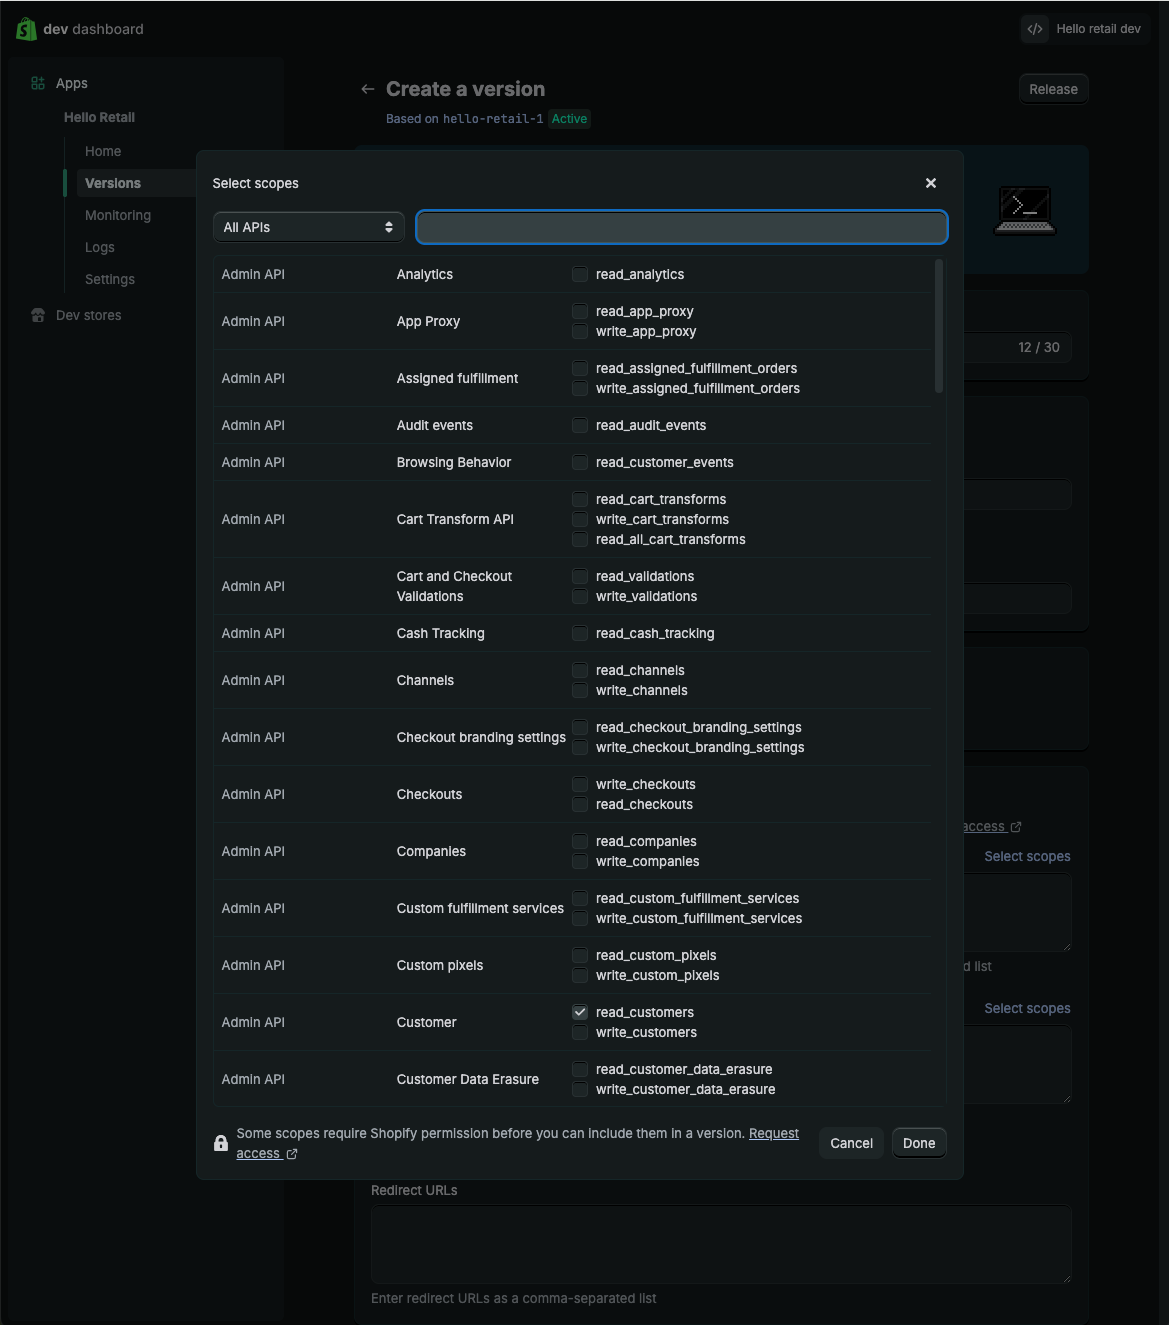Enable the read_analytics scope checkbox
This screenshot has width=1169, height=1325.
pyautogui.click(x=580, y=274)
